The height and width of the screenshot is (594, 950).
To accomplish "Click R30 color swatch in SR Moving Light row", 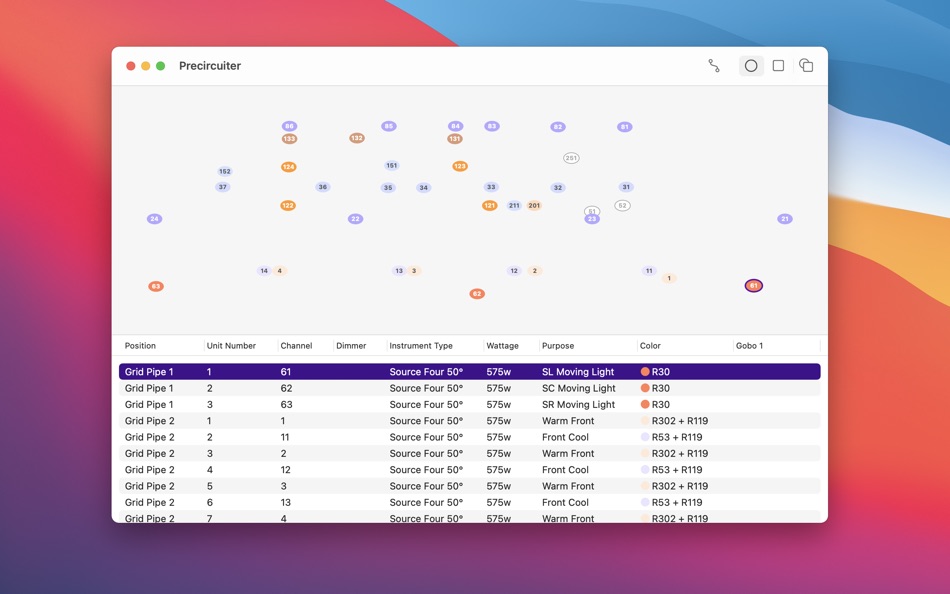I will 645,404.
